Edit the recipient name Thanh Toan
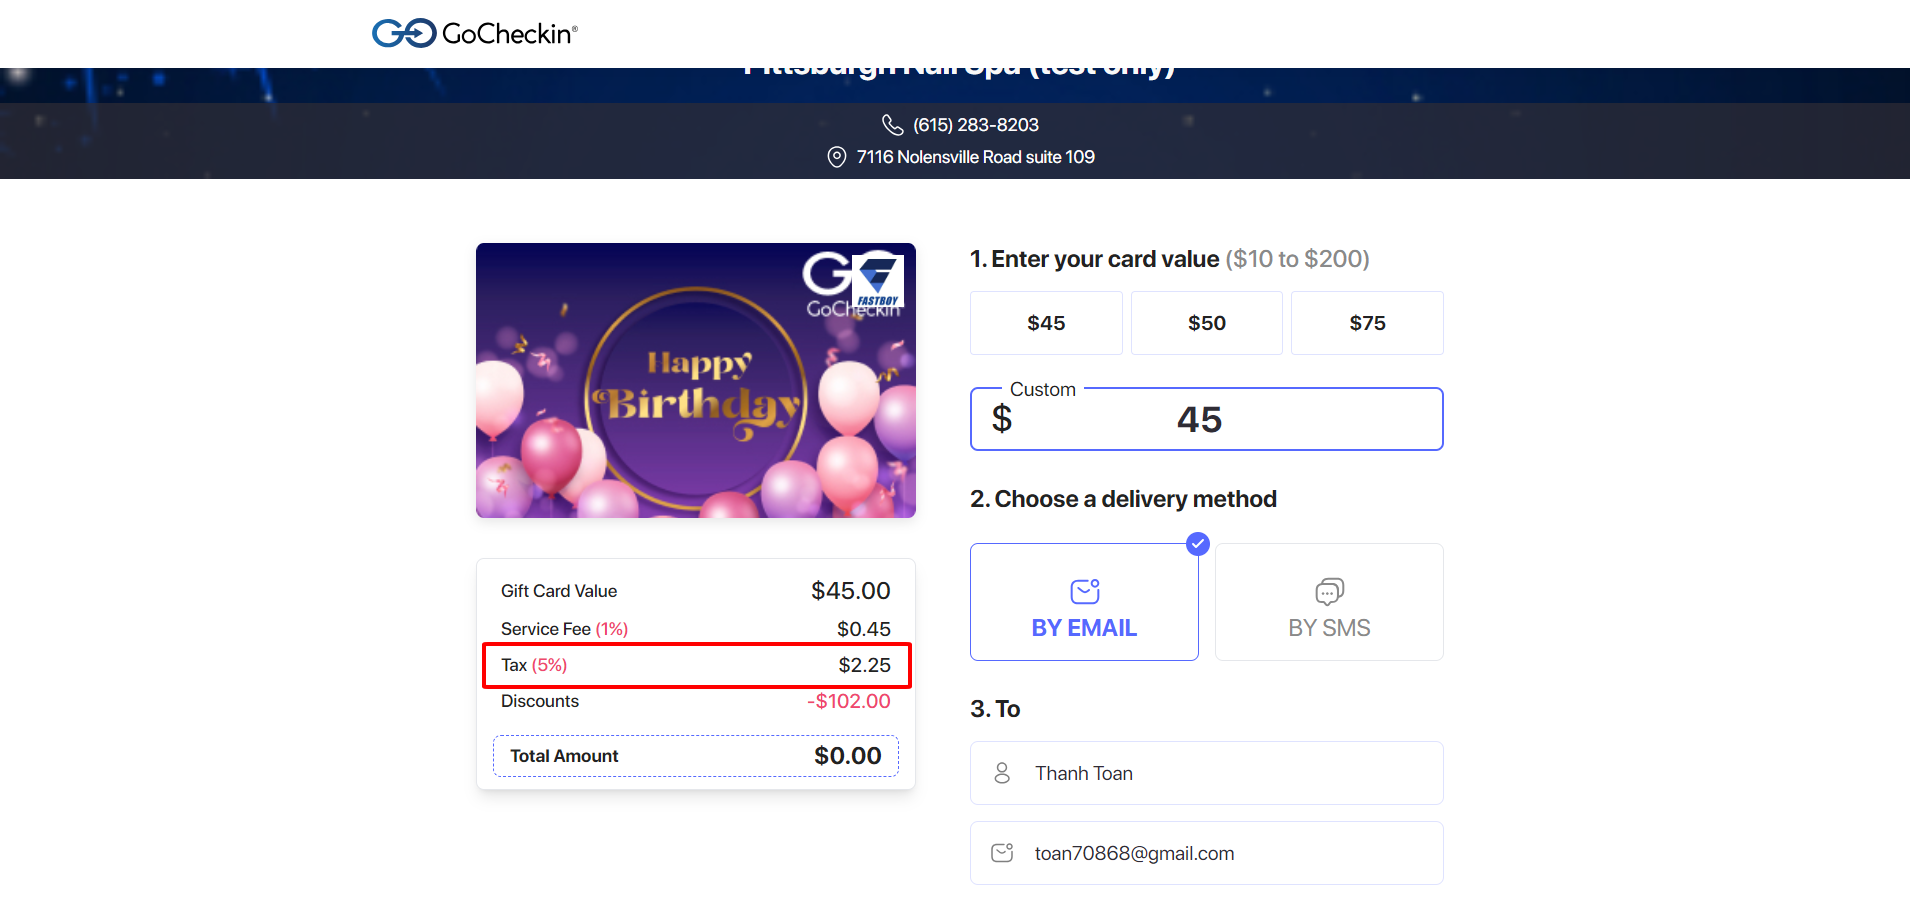 (x=1230, y=773)
